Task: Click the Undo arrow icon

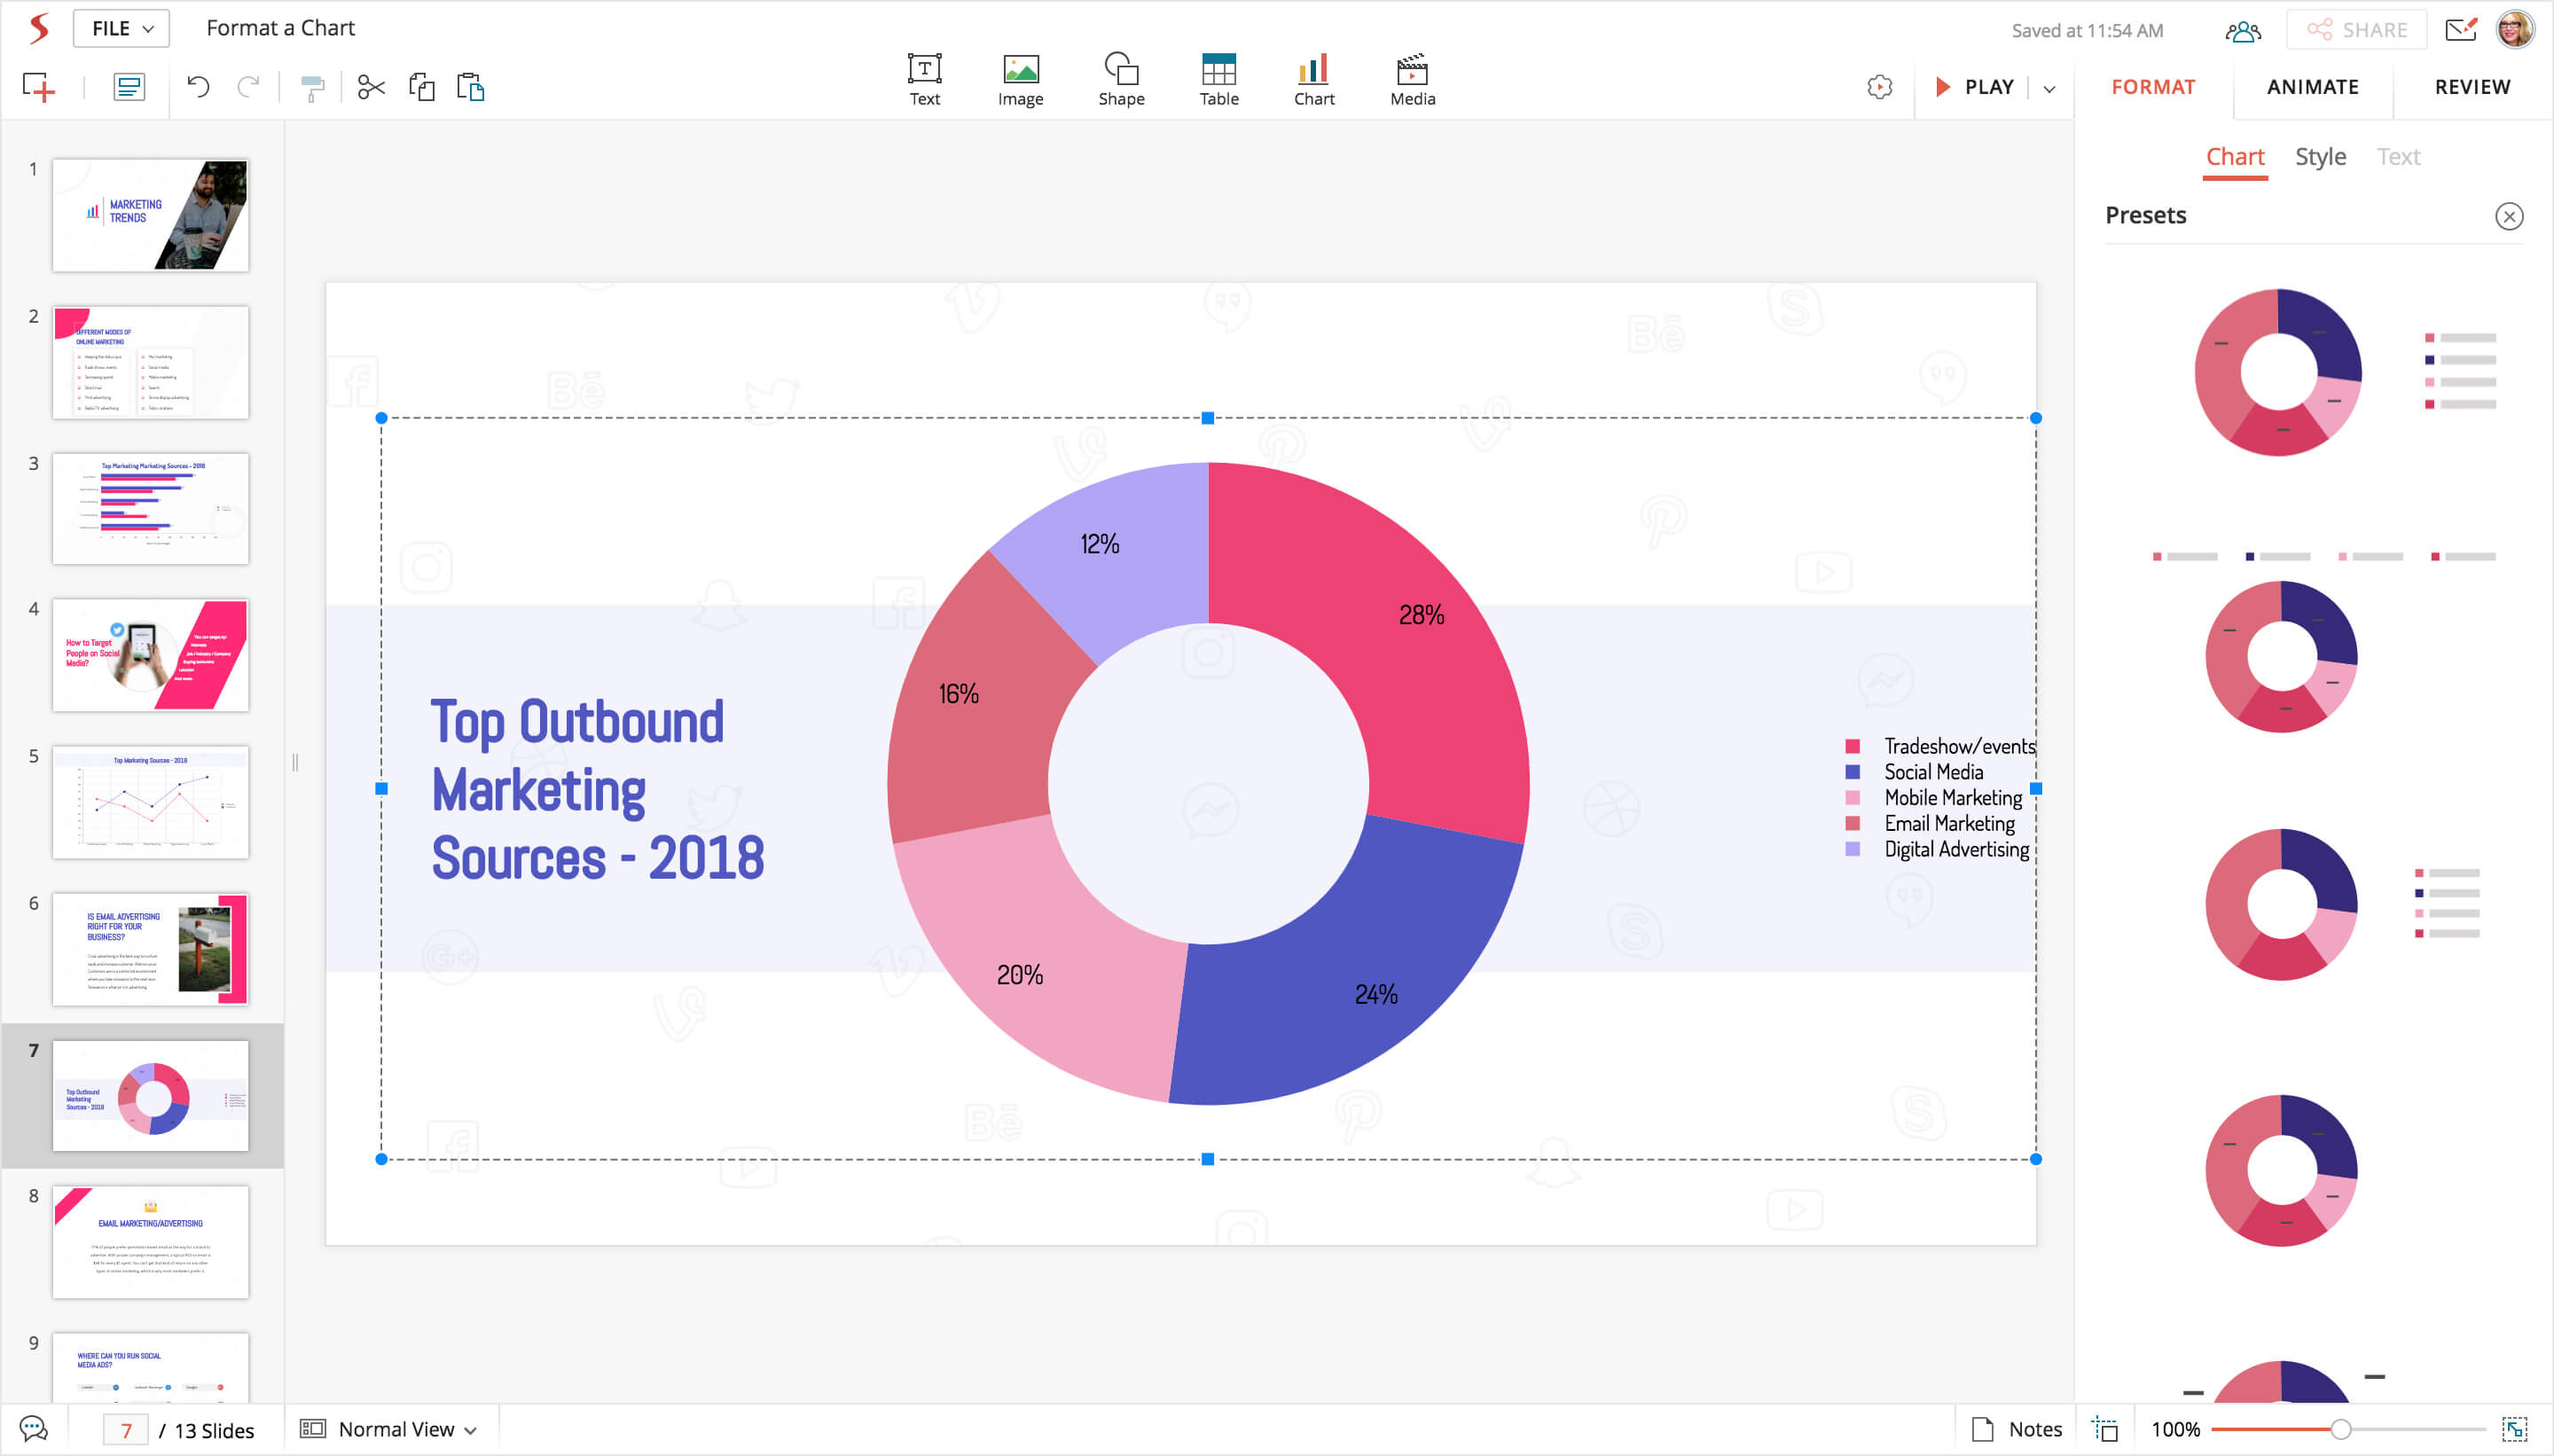Action: [198, 87]
